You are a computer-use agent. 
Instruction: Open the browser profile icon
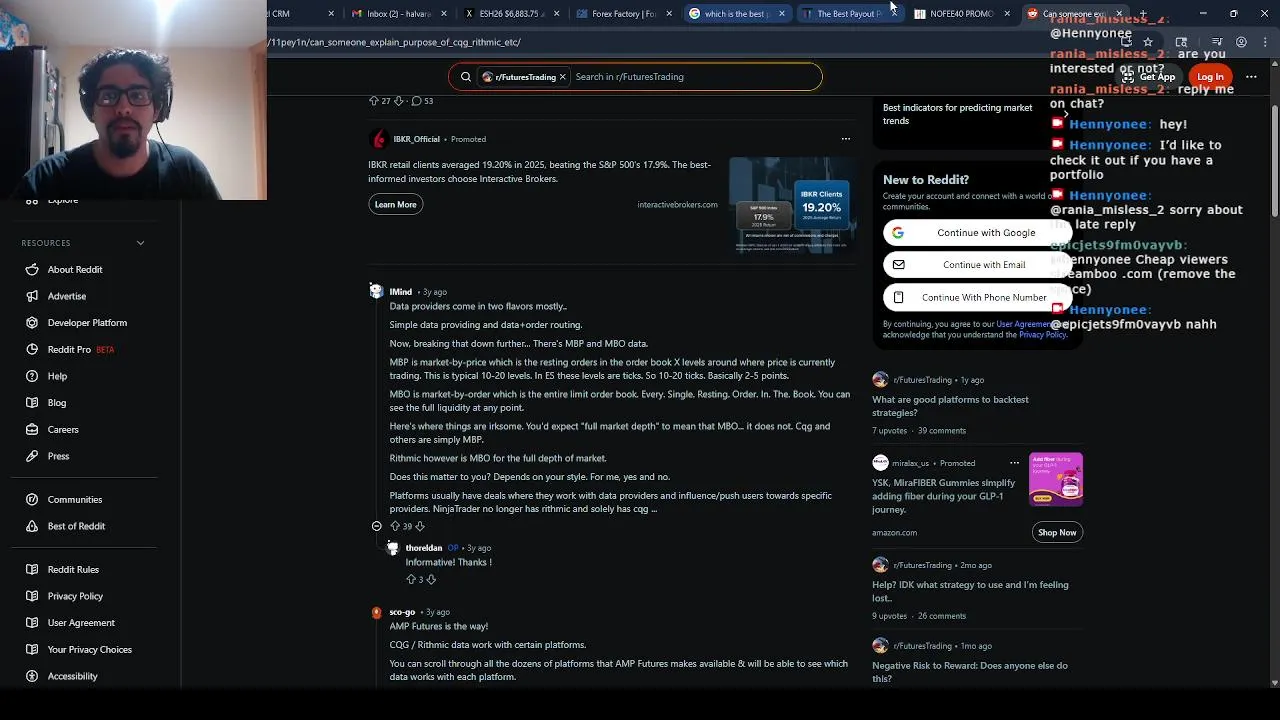pos(1241,42)
